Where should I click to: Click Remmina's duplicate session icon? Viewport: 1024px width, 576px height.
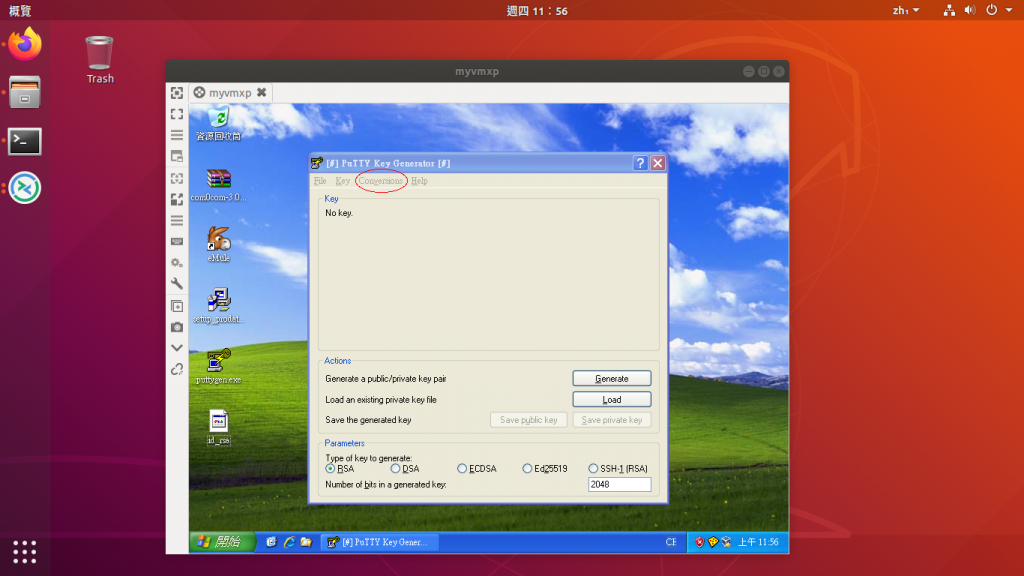(x=177, y=306)
